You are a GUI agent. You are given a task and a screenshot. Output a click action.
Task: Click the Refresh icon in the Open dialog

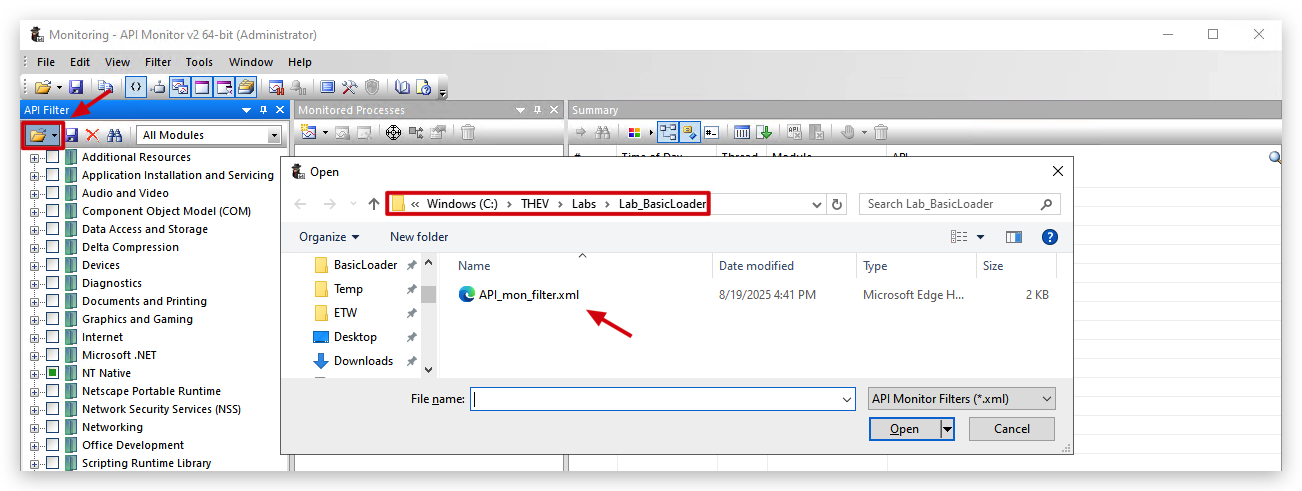(x=837, y=204)
